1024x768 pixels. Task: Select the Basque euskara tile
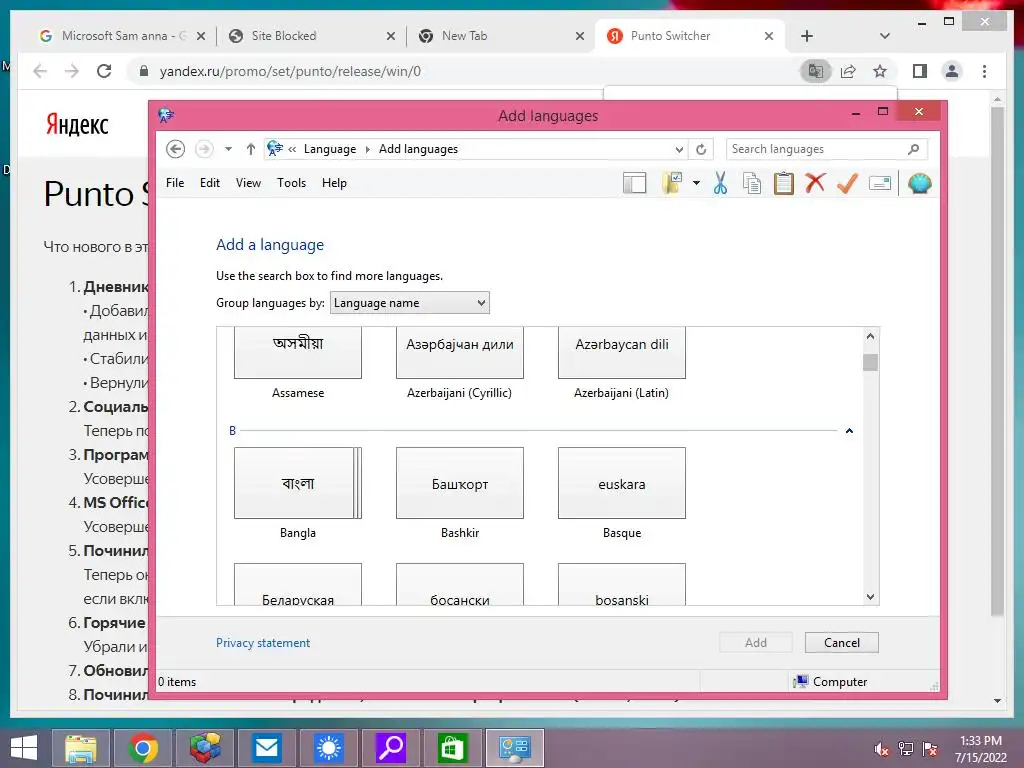click(622, 483)
